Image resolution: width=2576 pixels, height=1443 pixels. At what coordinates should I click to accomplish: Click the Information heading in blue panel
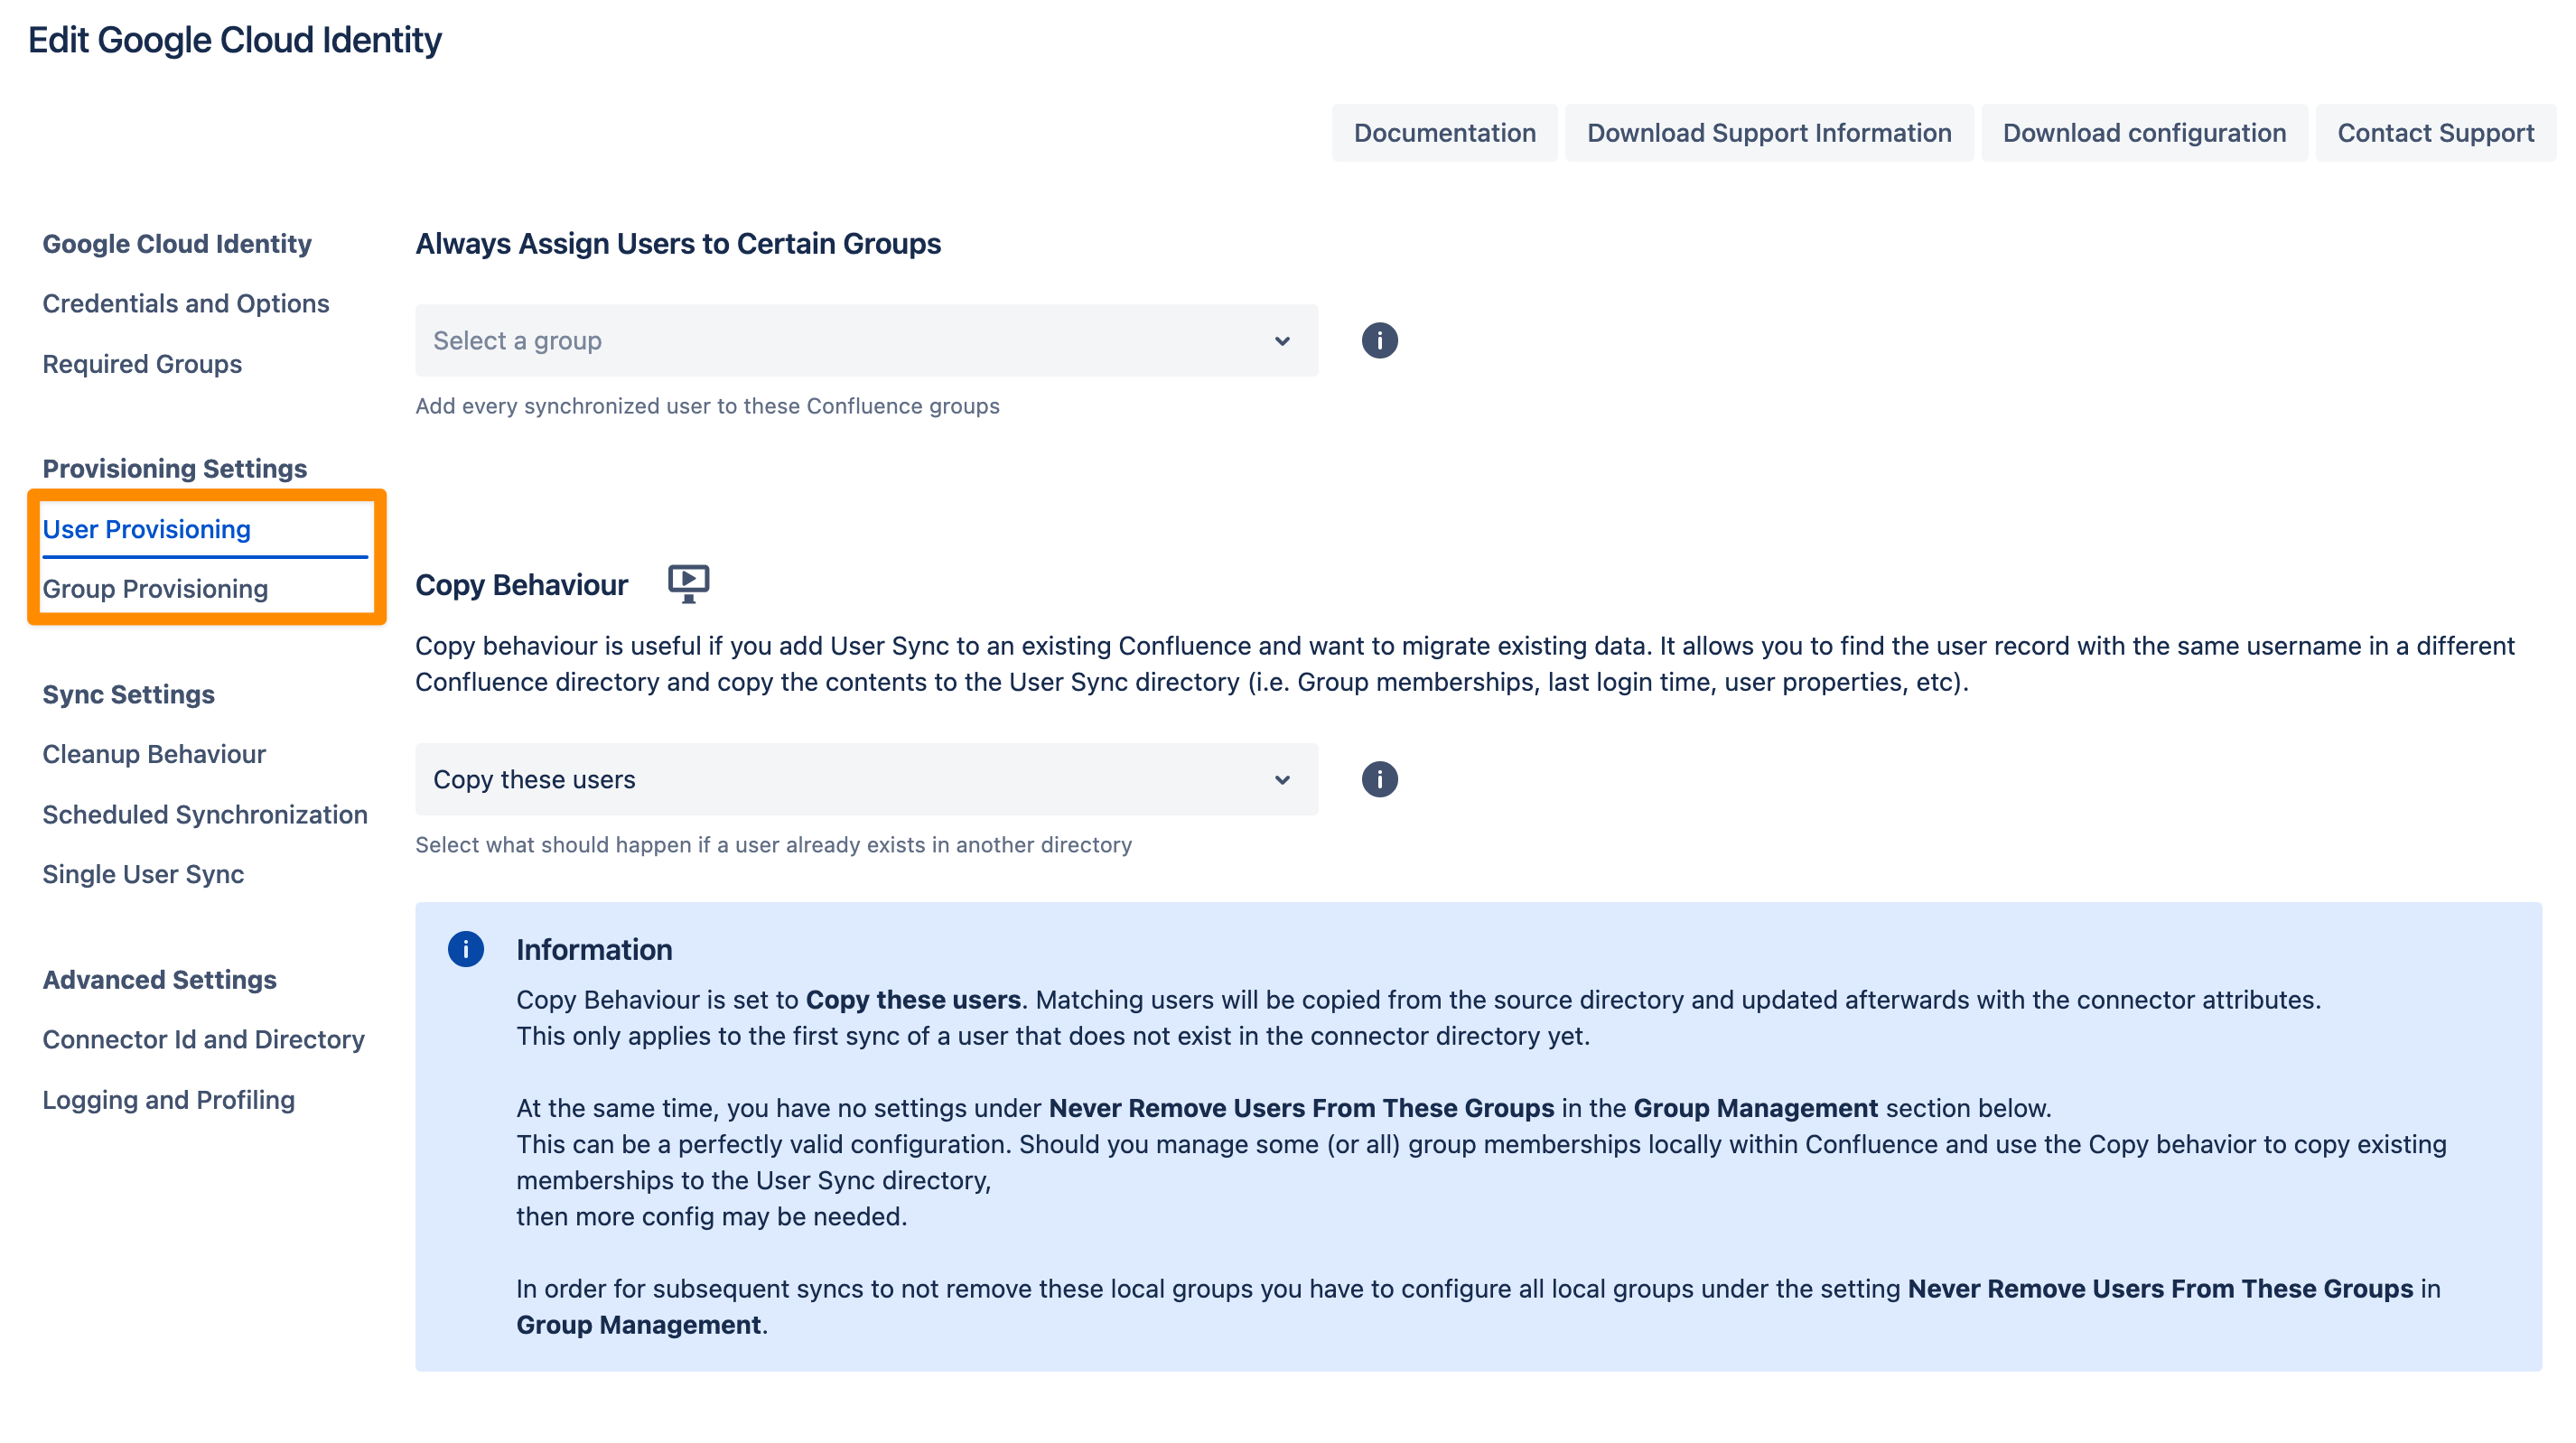[594, 949]
